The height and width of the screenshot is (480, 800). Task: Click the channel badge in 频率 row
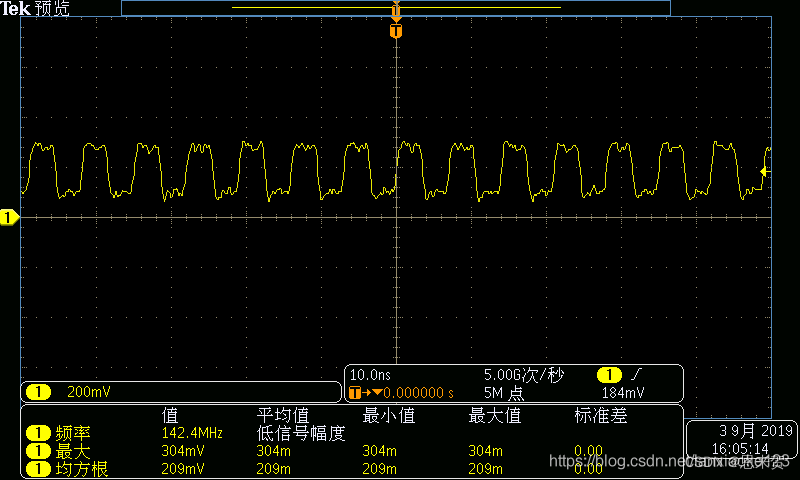[38, 433]
